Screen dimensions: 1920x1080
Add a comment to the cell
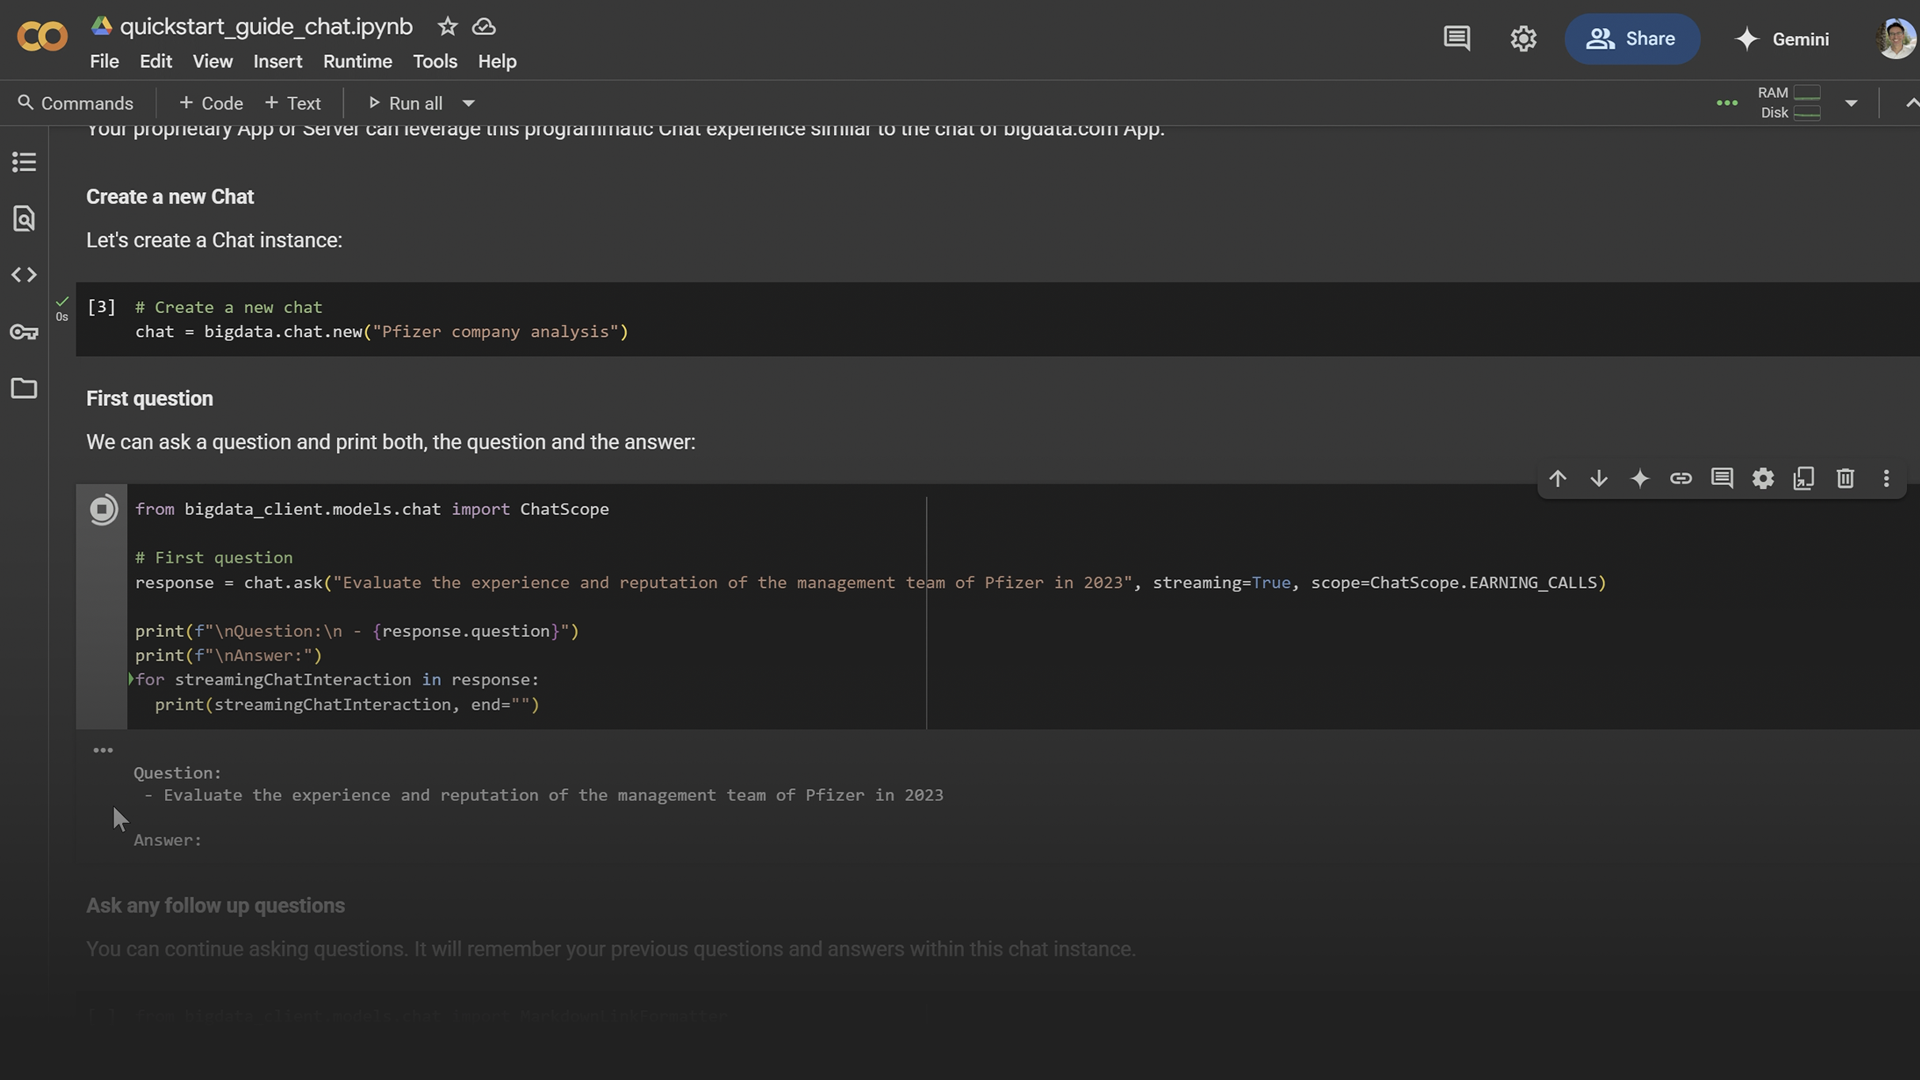1722,478
